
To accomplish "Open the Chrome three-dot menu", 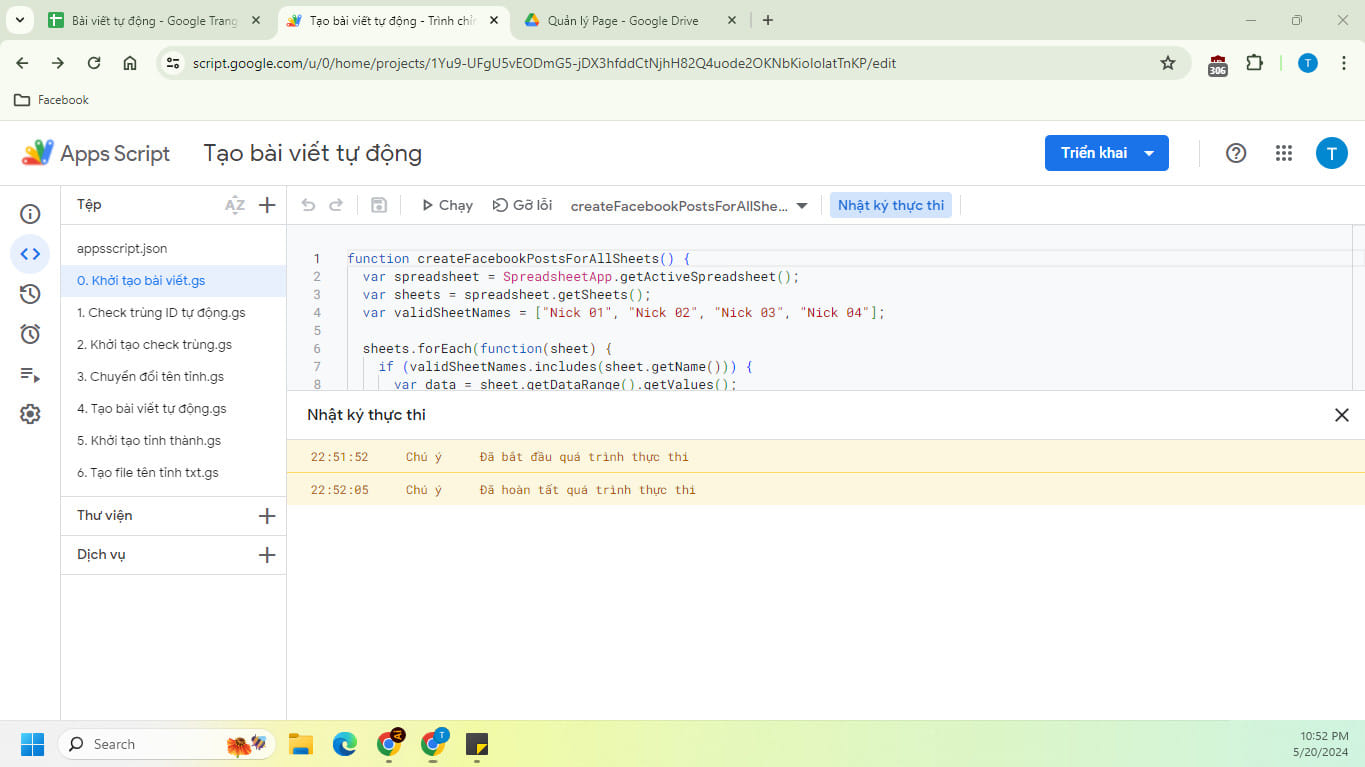I will [x=1343, y=63].
